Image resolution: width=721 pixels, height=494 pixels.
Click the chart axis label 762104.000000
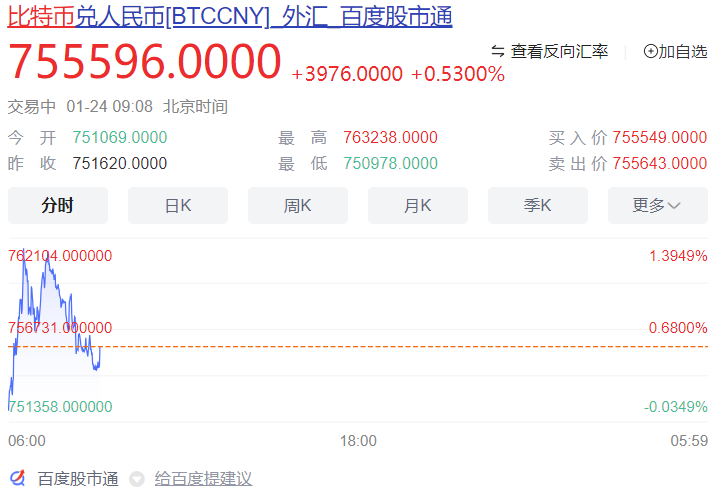60,256
